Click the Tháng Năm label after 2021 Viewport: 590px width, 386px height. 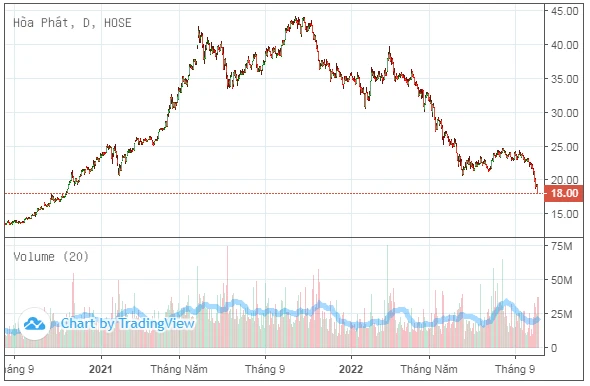point(179,369)
